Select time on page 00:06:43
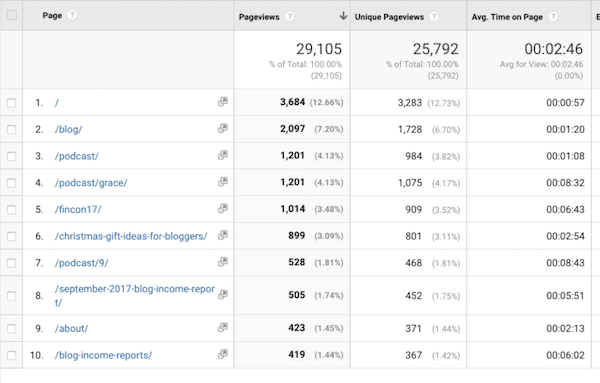The image size is (600, 383). [x=565, y=210]
